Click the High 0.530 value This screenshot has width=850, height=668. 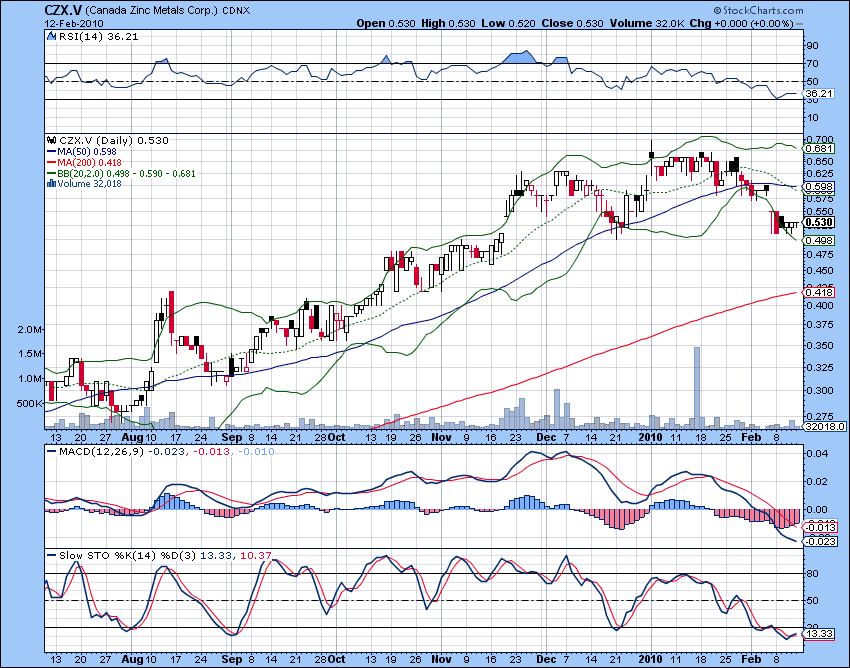click(x=448, y=23)
